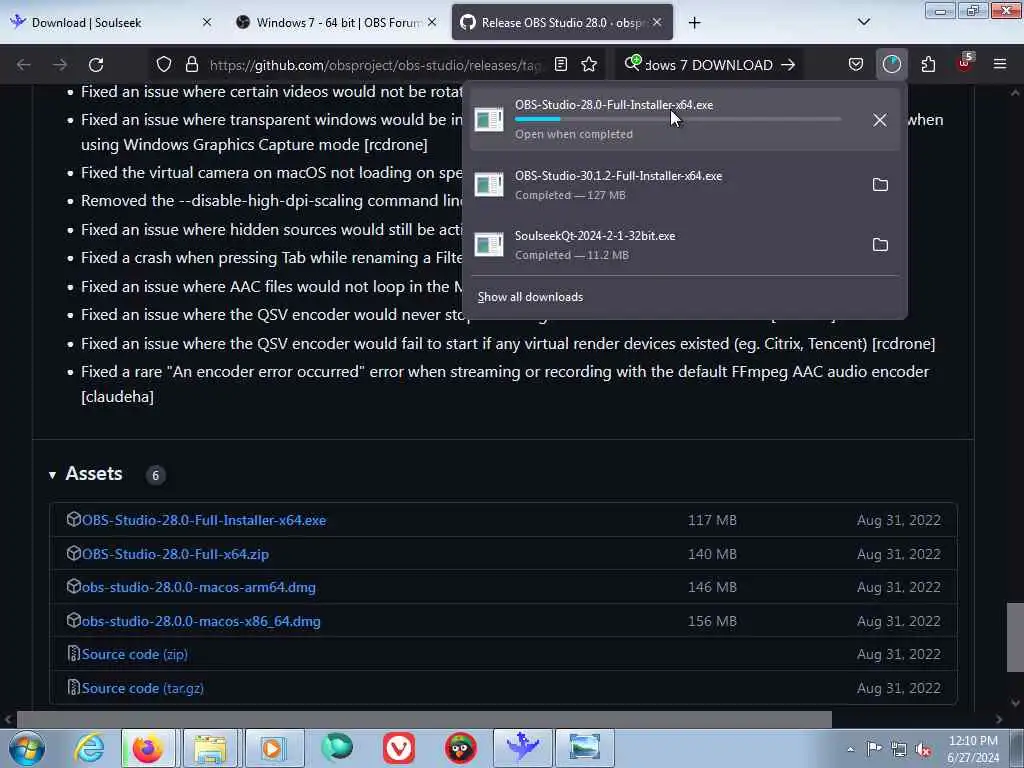Click the vertical page scrollbar thumb
Image resolution: width=1024 pixels, height=768 pixels.
pyautogui.click(x=1015, y=637)
